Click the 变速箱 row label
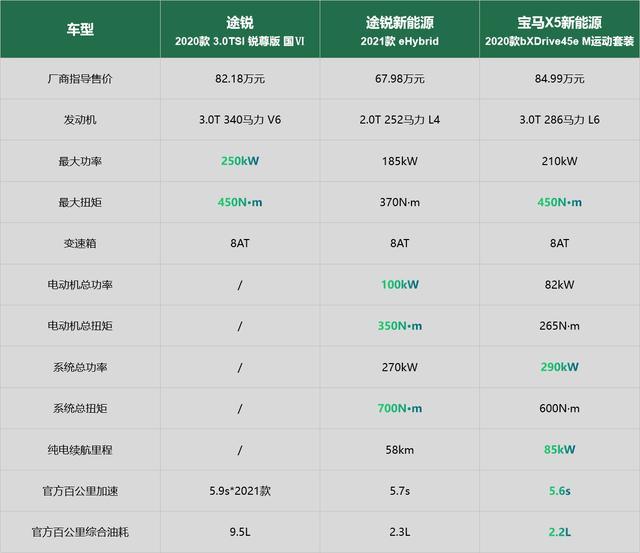The image size is (640, 553). [x=80, y=244]
